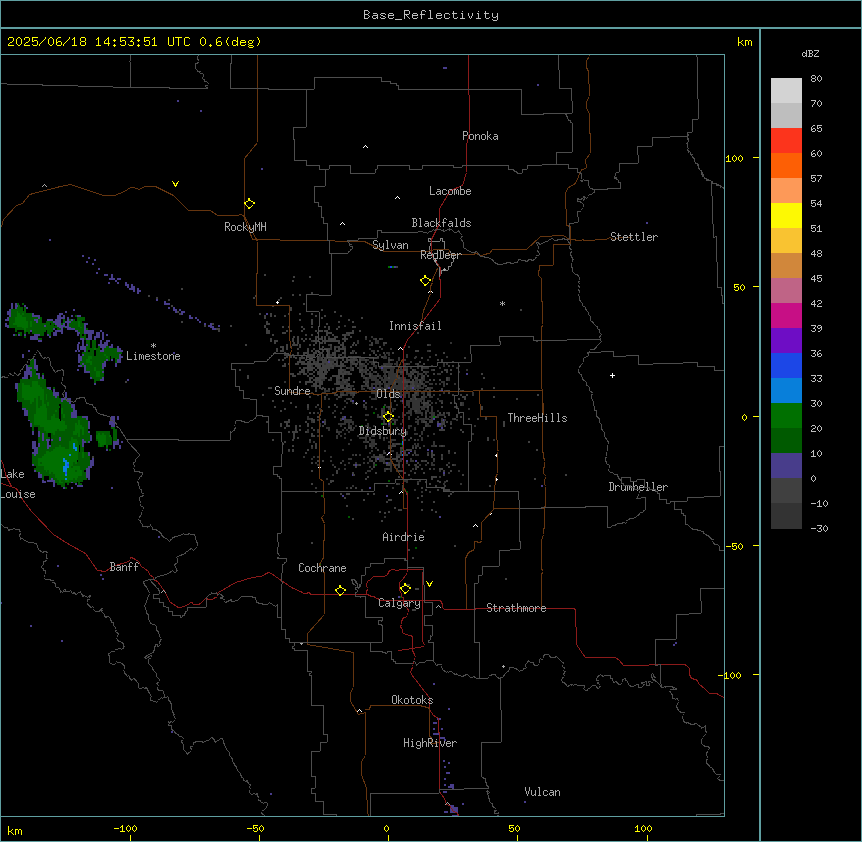862x842 pixels.
Task: Pick the blue 33-36 dBZ legend swatch
Action: [x=786, y=365]
